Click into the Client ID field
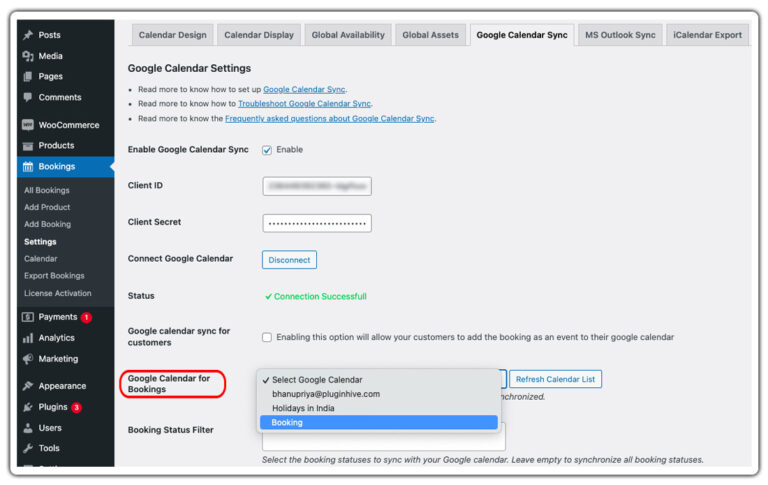Image resolution: width=768 pixels, height=485 pixels. [x=317, y=186]
